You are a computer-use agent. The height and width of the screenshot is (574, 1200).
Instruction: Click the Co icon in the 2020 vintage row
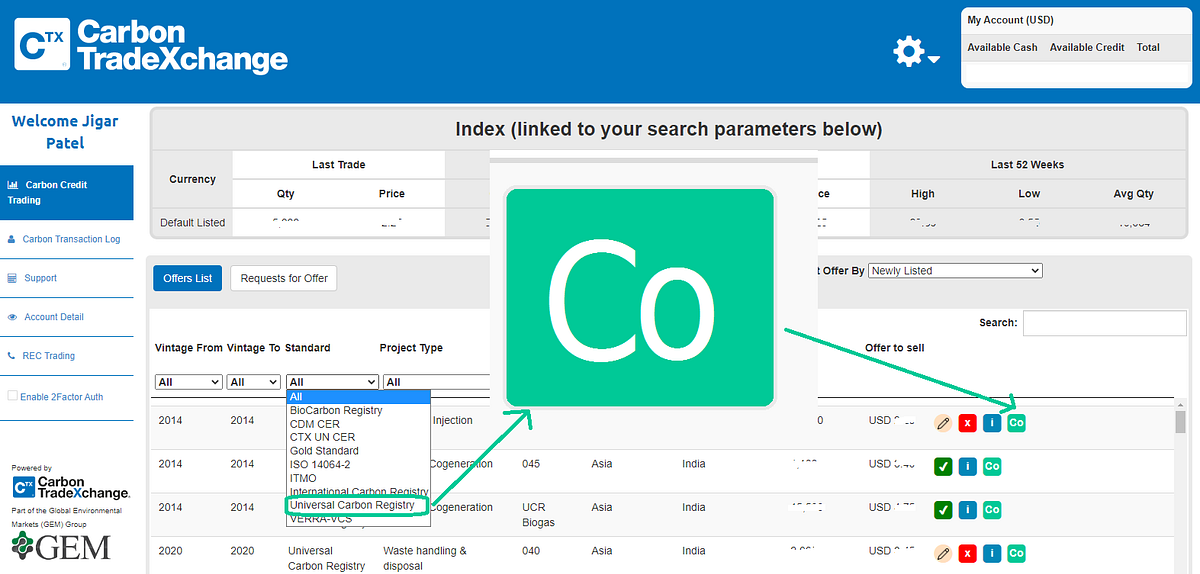coord(1016,553)
